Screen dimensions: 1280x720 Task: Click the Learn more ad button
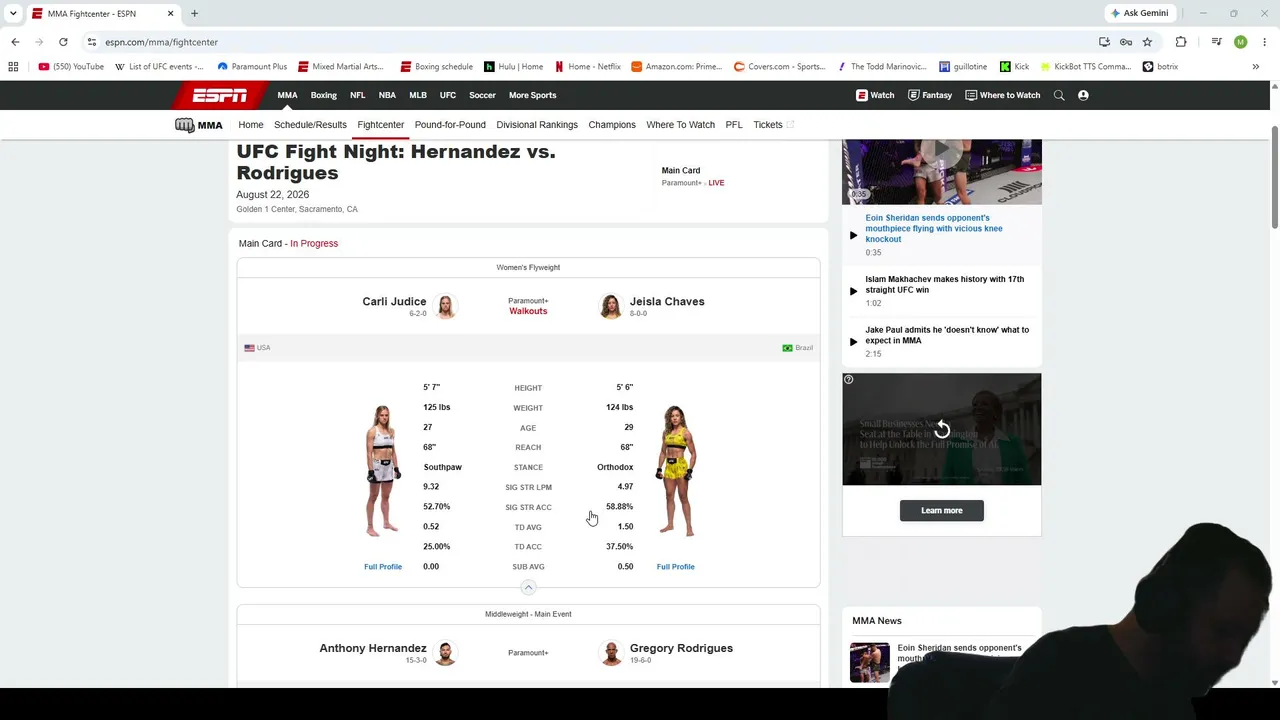[x=942, y=511]
